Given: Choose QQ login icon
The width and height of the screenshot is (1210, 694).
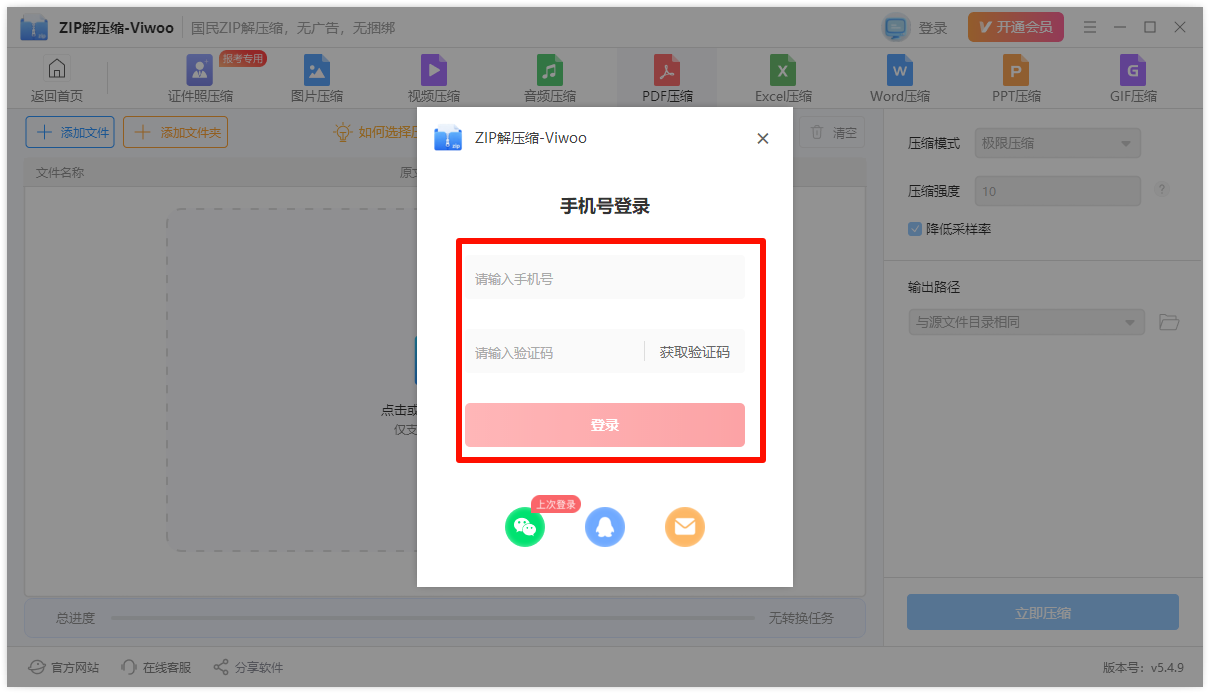Looking at the screenshot, I should click(x=605, y=526).
